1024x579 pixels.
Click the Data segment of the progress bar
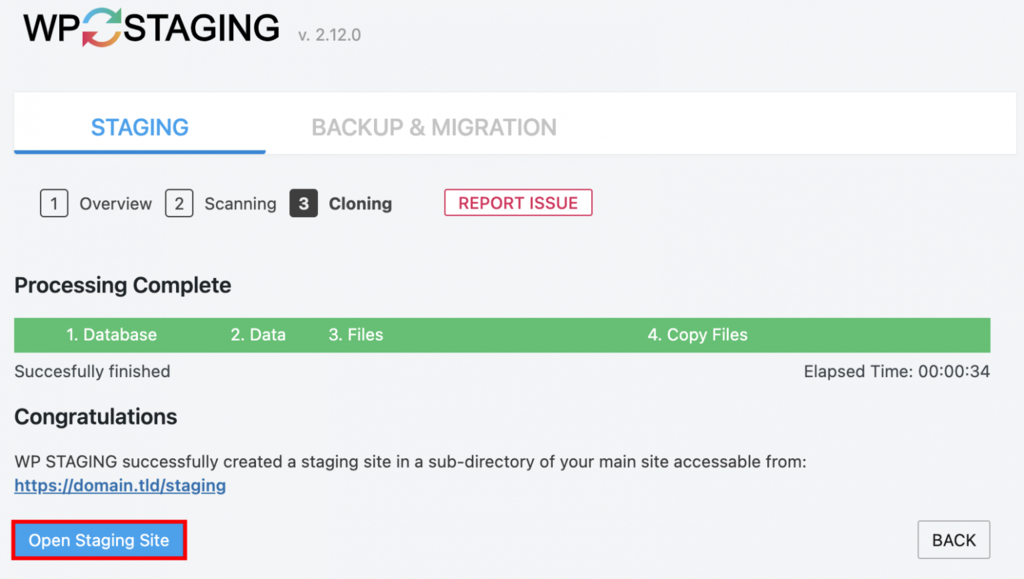click(257, 335)
